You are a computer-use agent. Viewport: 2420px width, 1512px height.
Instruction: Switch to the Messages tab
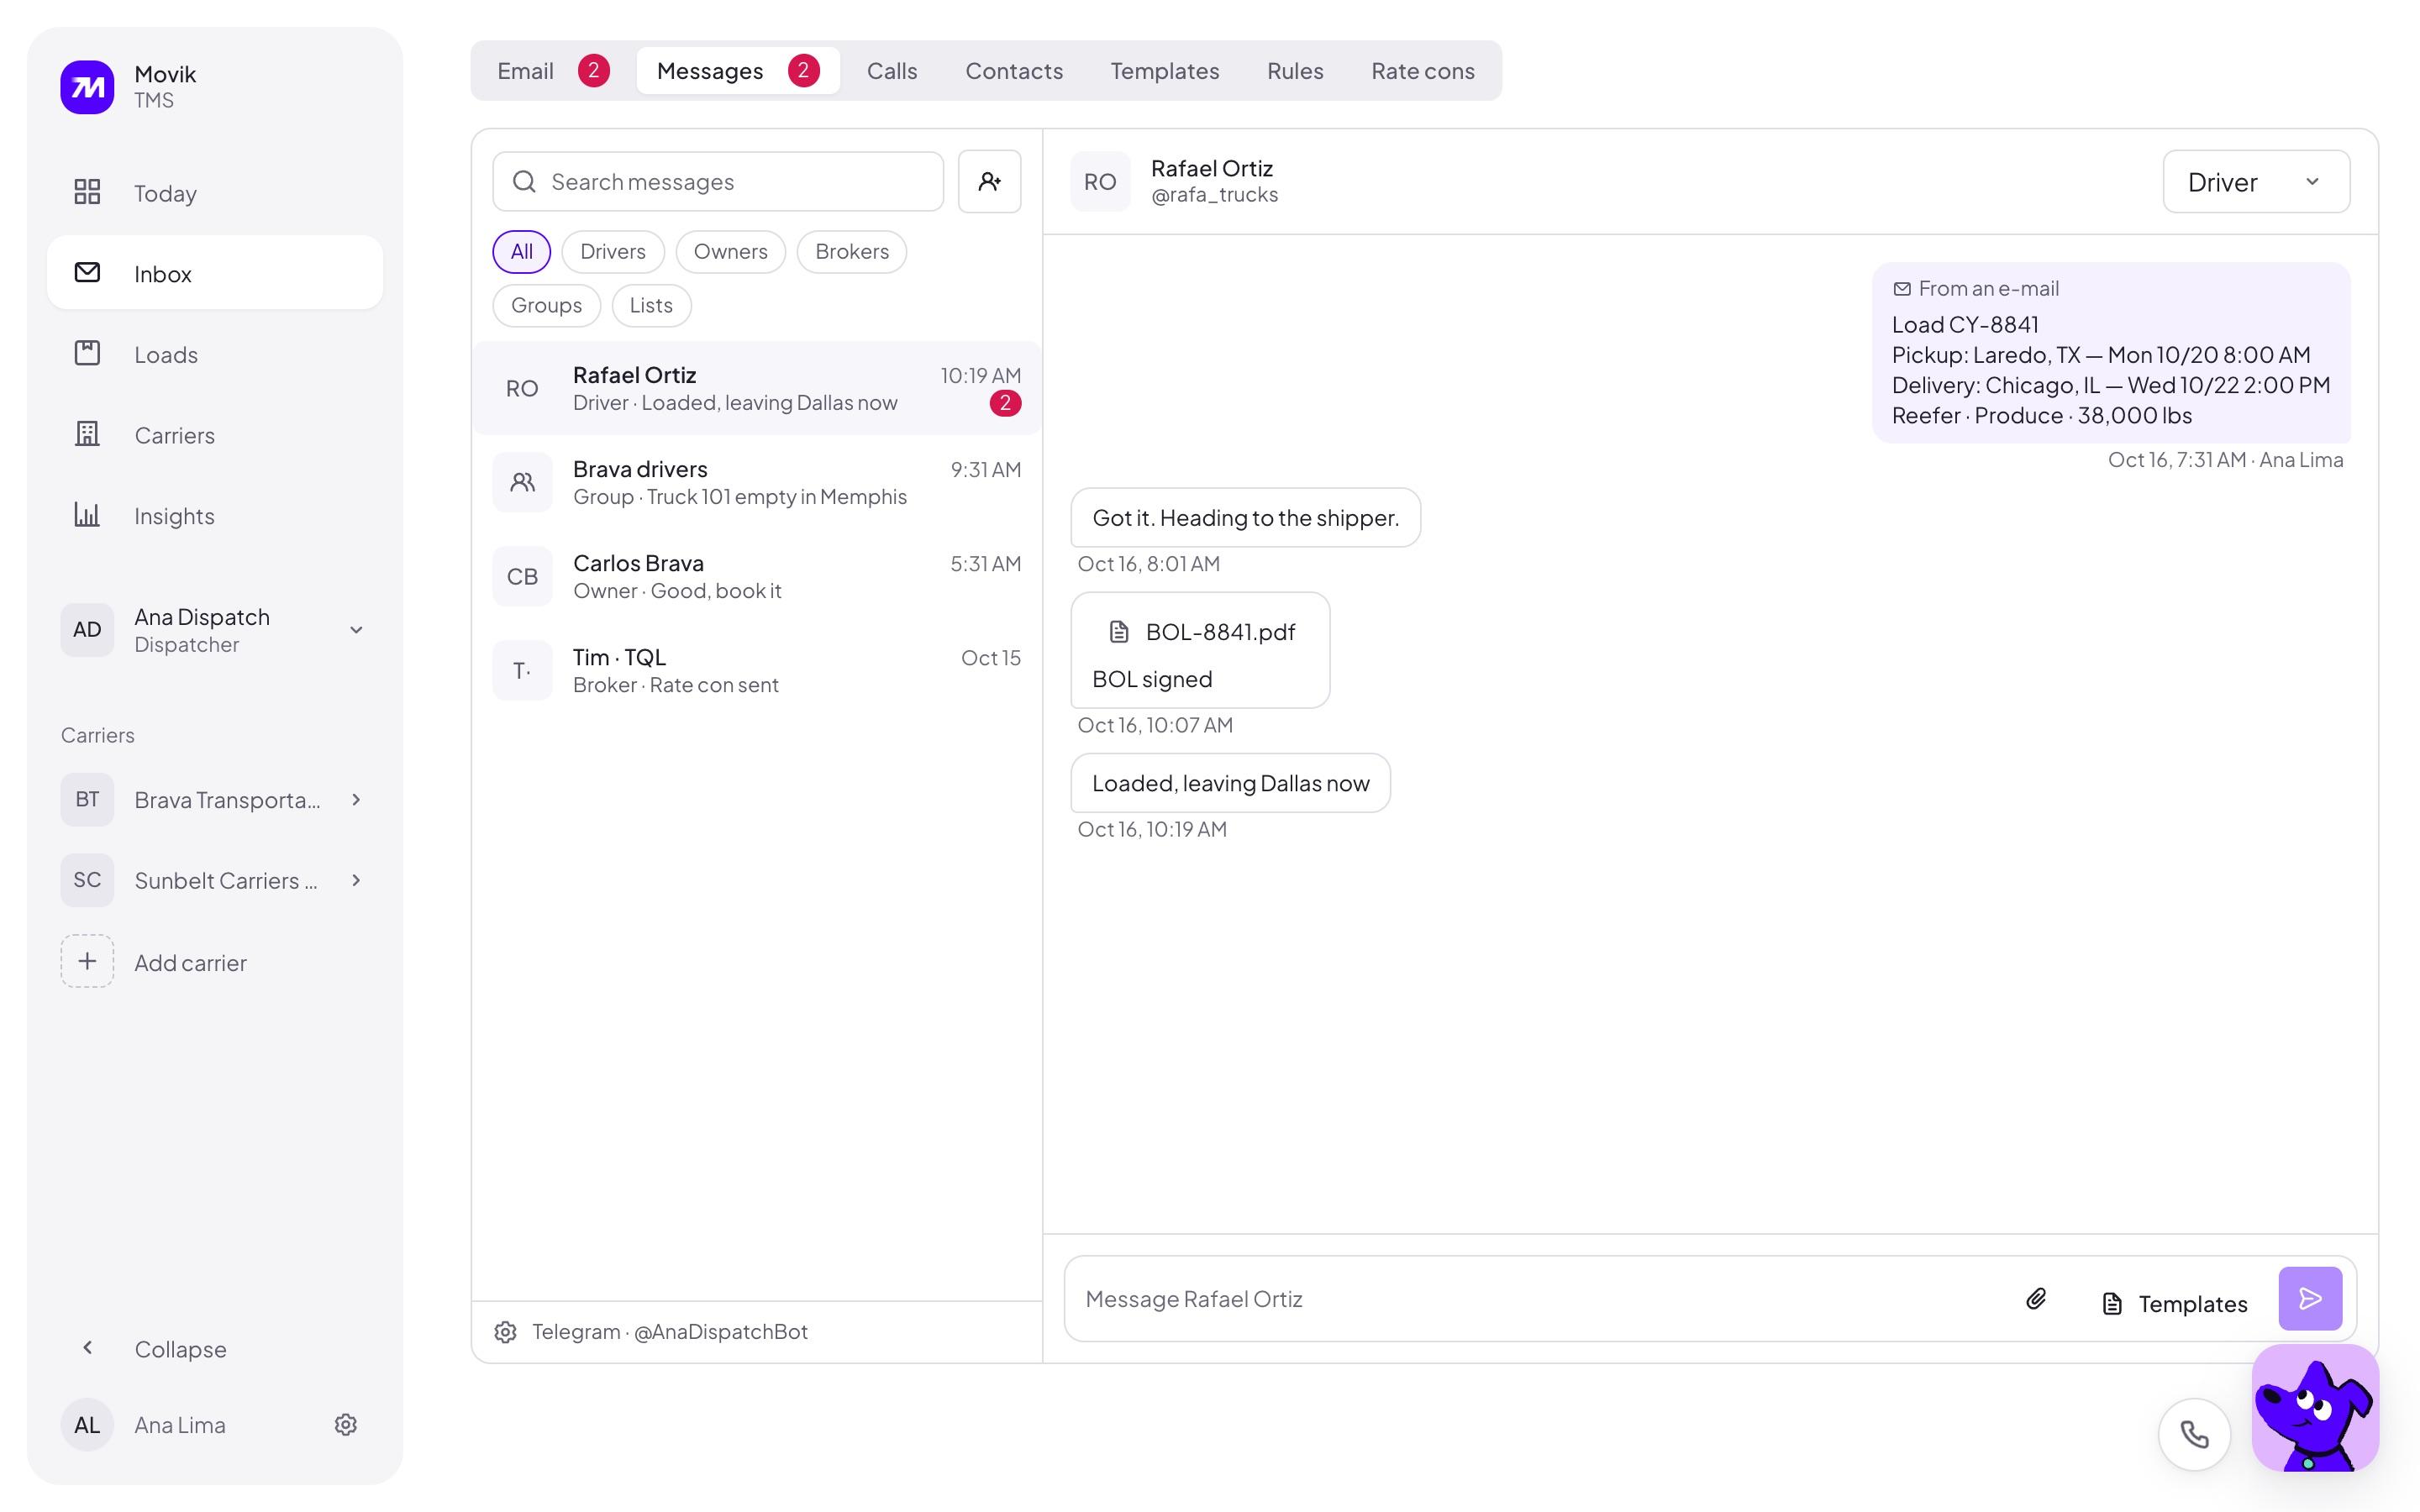coord(738,71)
